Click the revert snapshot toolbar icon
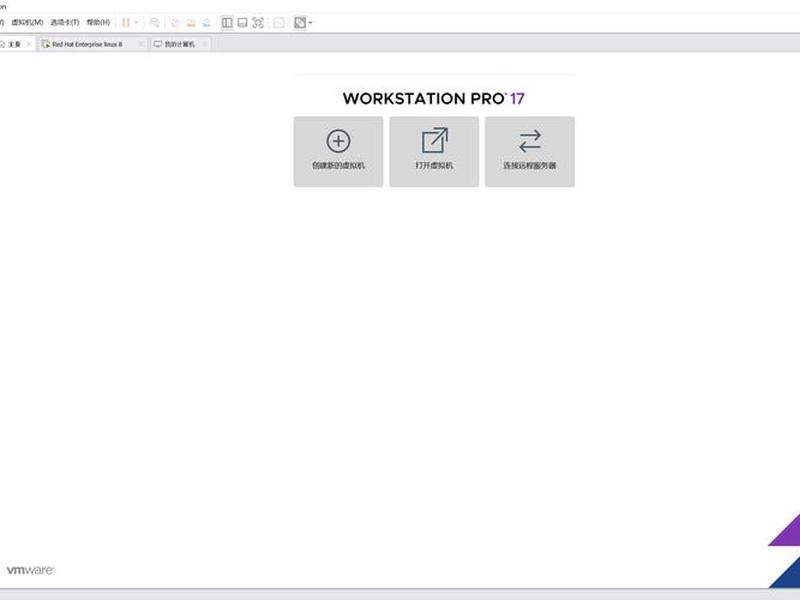800x600 pixels. (191, 22)
